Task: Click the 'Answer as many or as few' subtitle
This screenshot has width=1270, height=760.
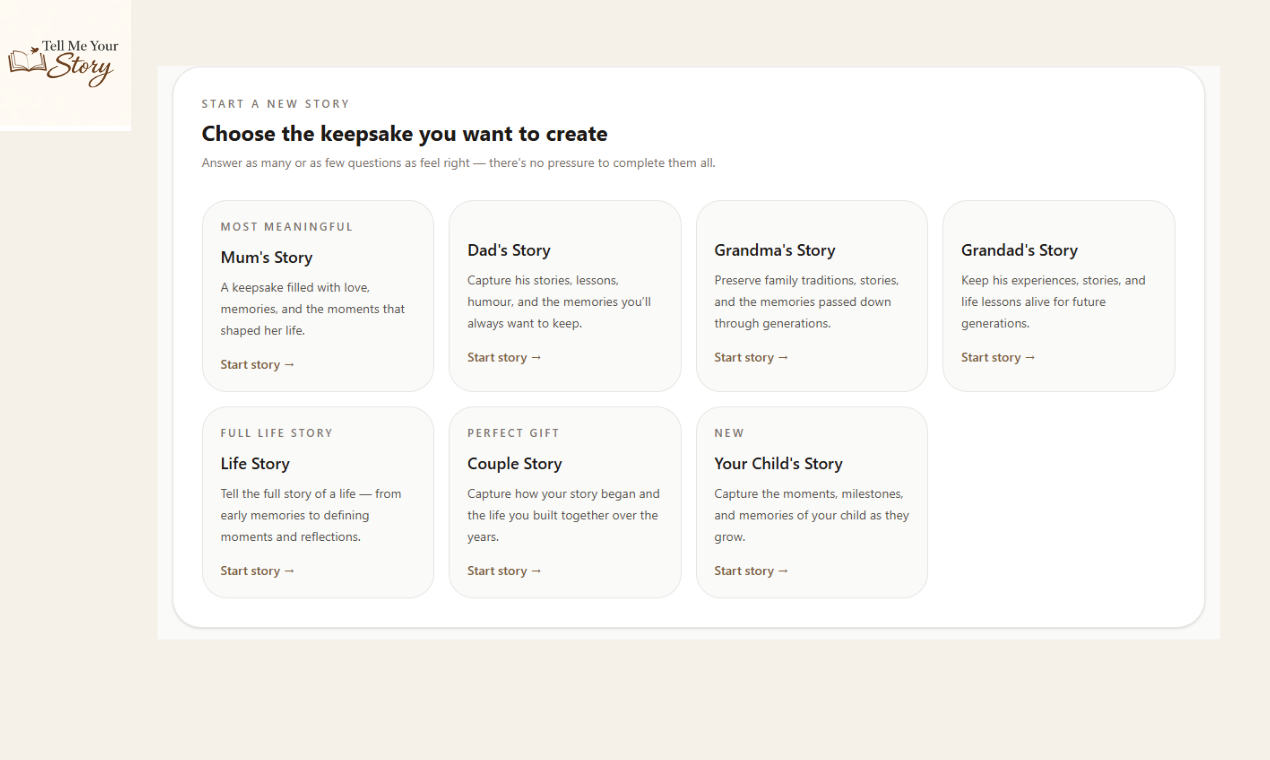Action: [x=459, y=163]
